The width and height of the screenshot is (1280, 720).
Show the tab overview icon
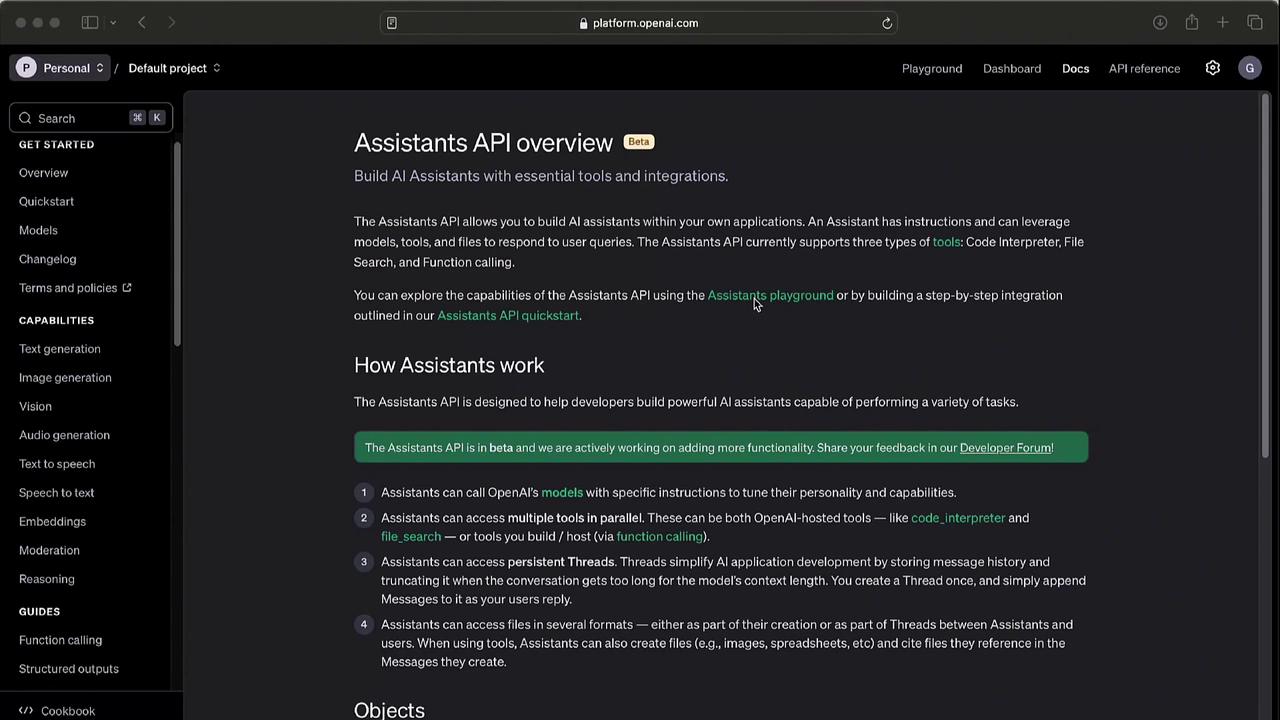coord(1255,23)
